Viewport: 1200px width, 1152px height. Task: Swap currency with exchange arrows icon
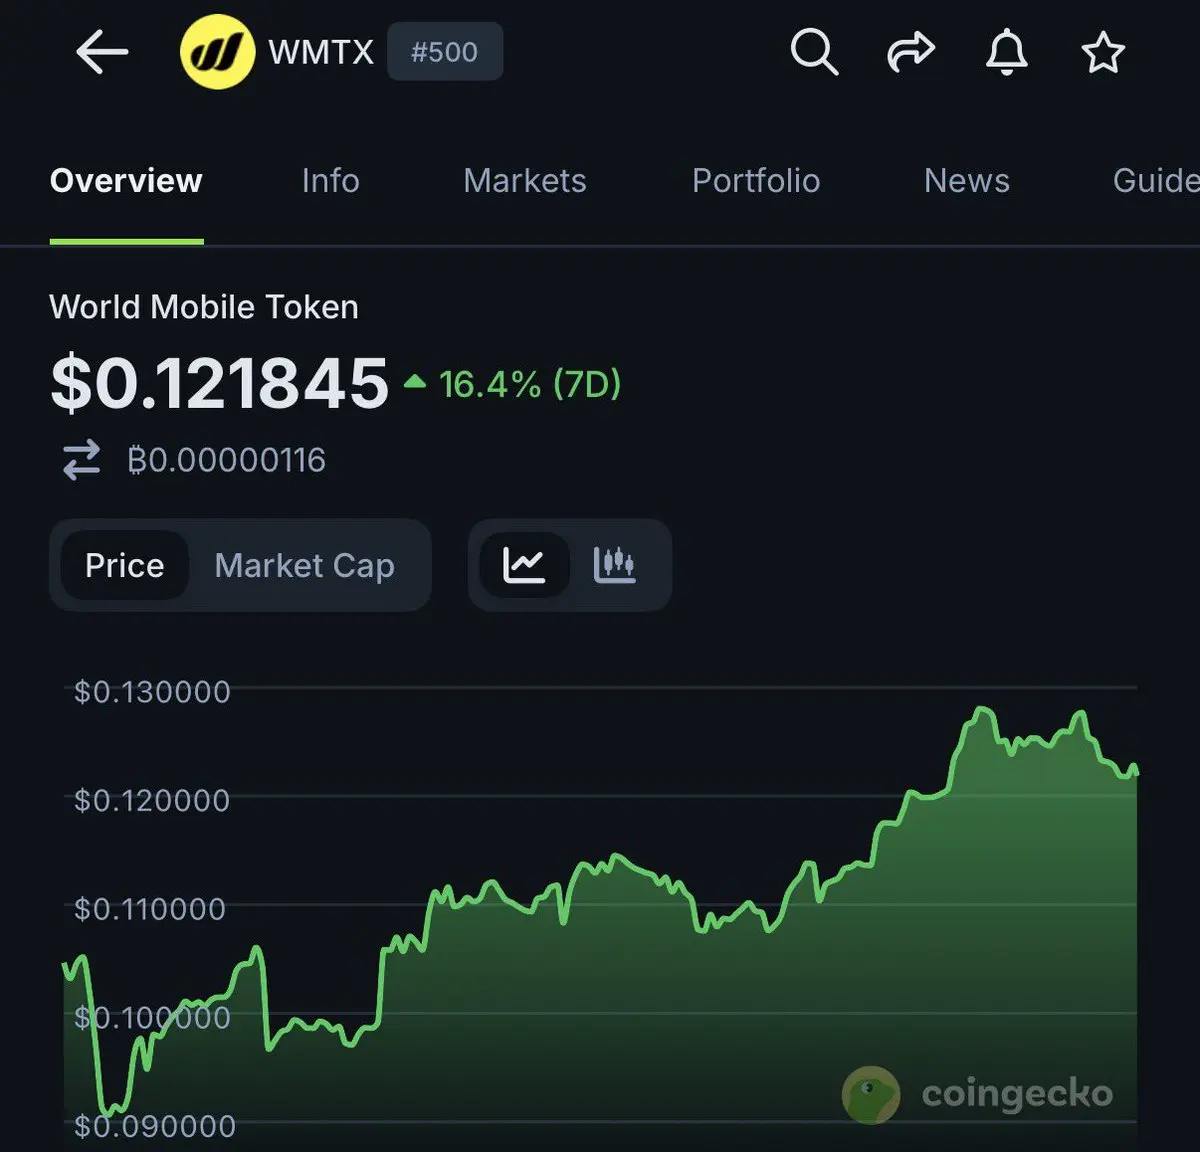[x=82, y=460]
